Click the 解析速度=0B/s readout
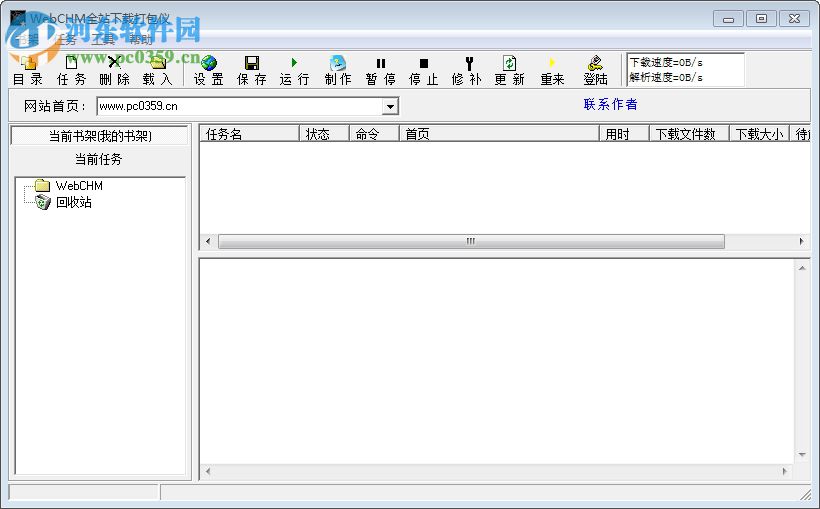The height and width of the screenshot is (509, 820). [x=666, y=77]
